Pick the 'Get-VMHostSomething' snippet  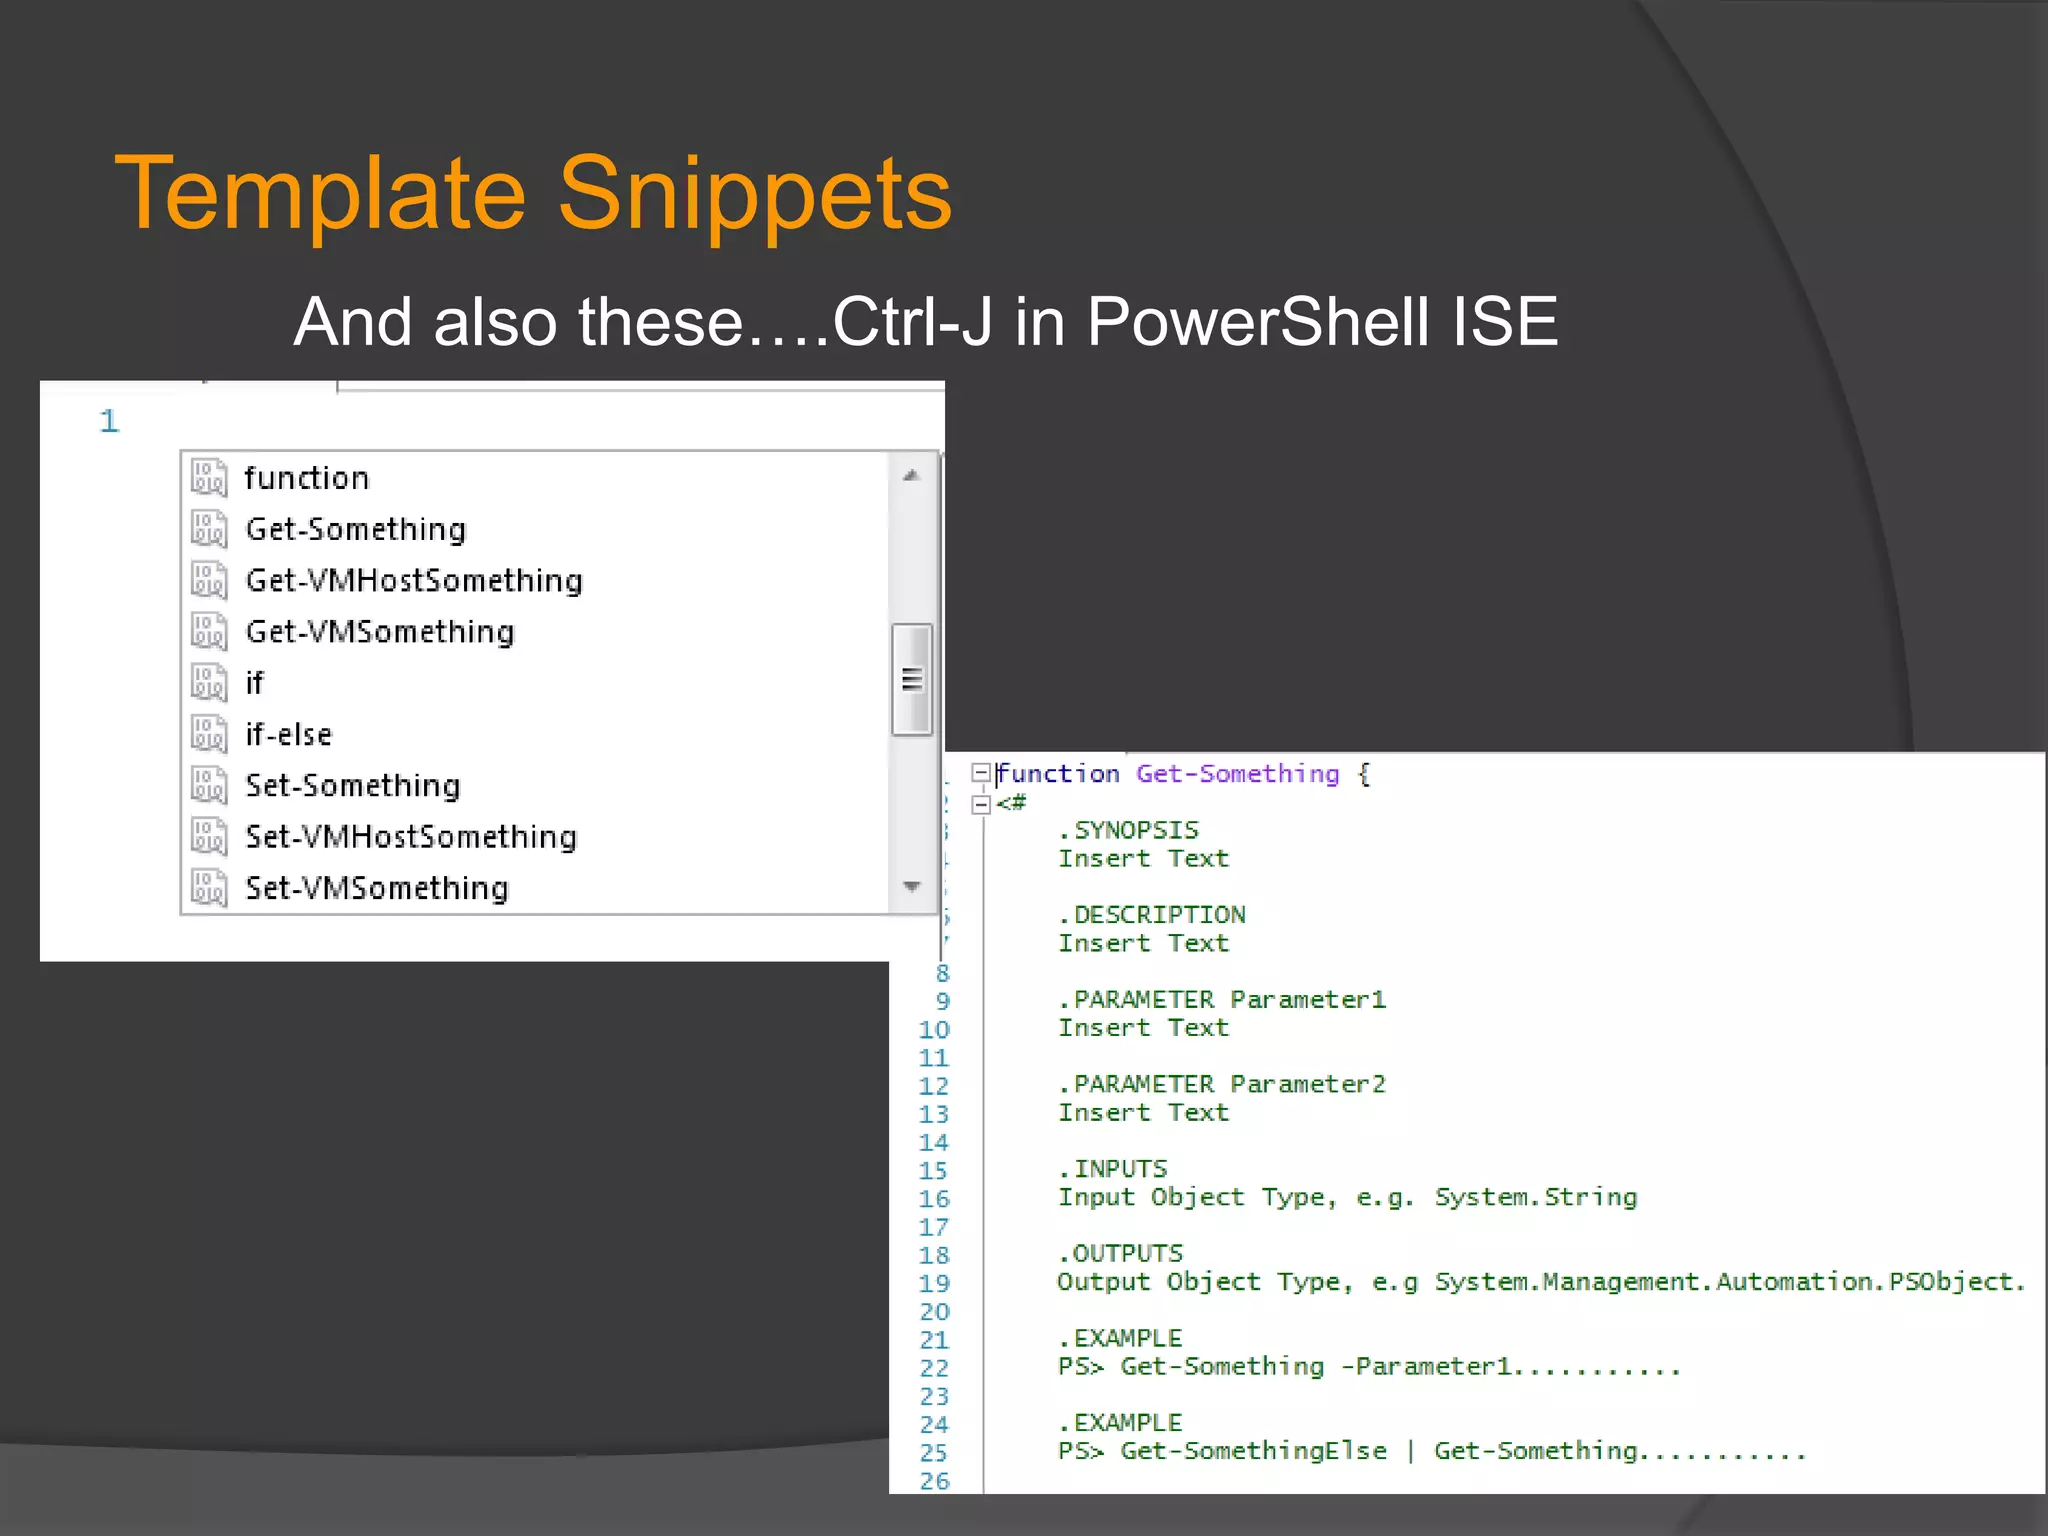[535, 580]
